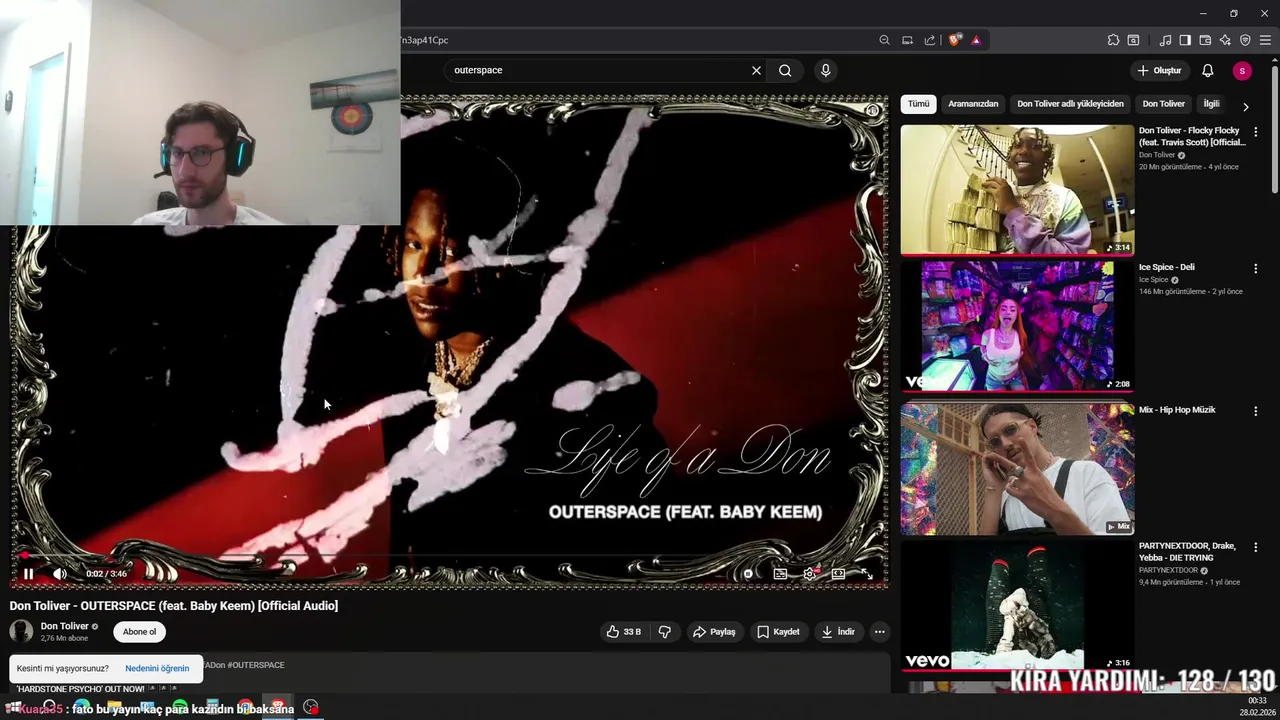Select the Aramanızdan filter chip
This screenshot has width=1280, height=720.
[973, 104]
